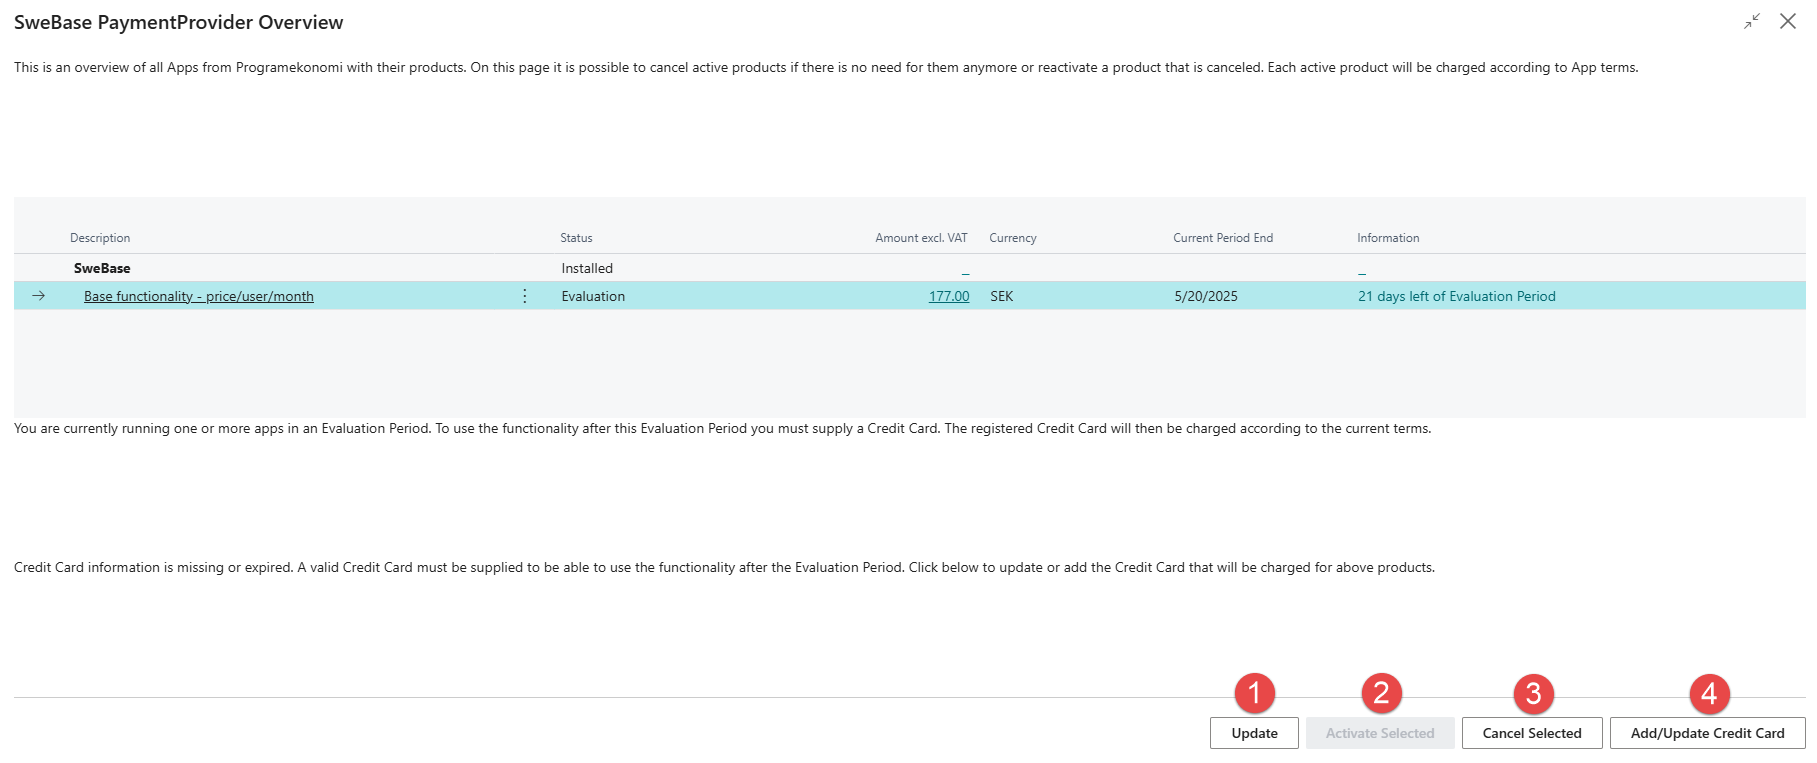Image resolution: width=1817 pixels, height=763 pixels.
Task: Click the SweBase PaymentProvider Overview title
Action: (179, 22)
